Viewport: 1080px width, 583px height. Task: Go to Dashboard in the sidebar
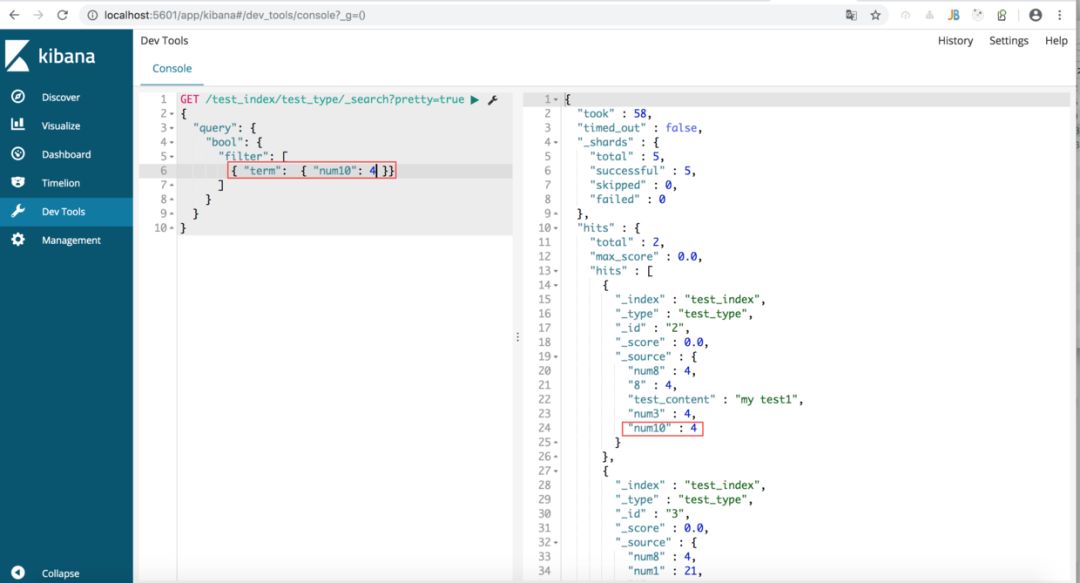coord(65,155)
